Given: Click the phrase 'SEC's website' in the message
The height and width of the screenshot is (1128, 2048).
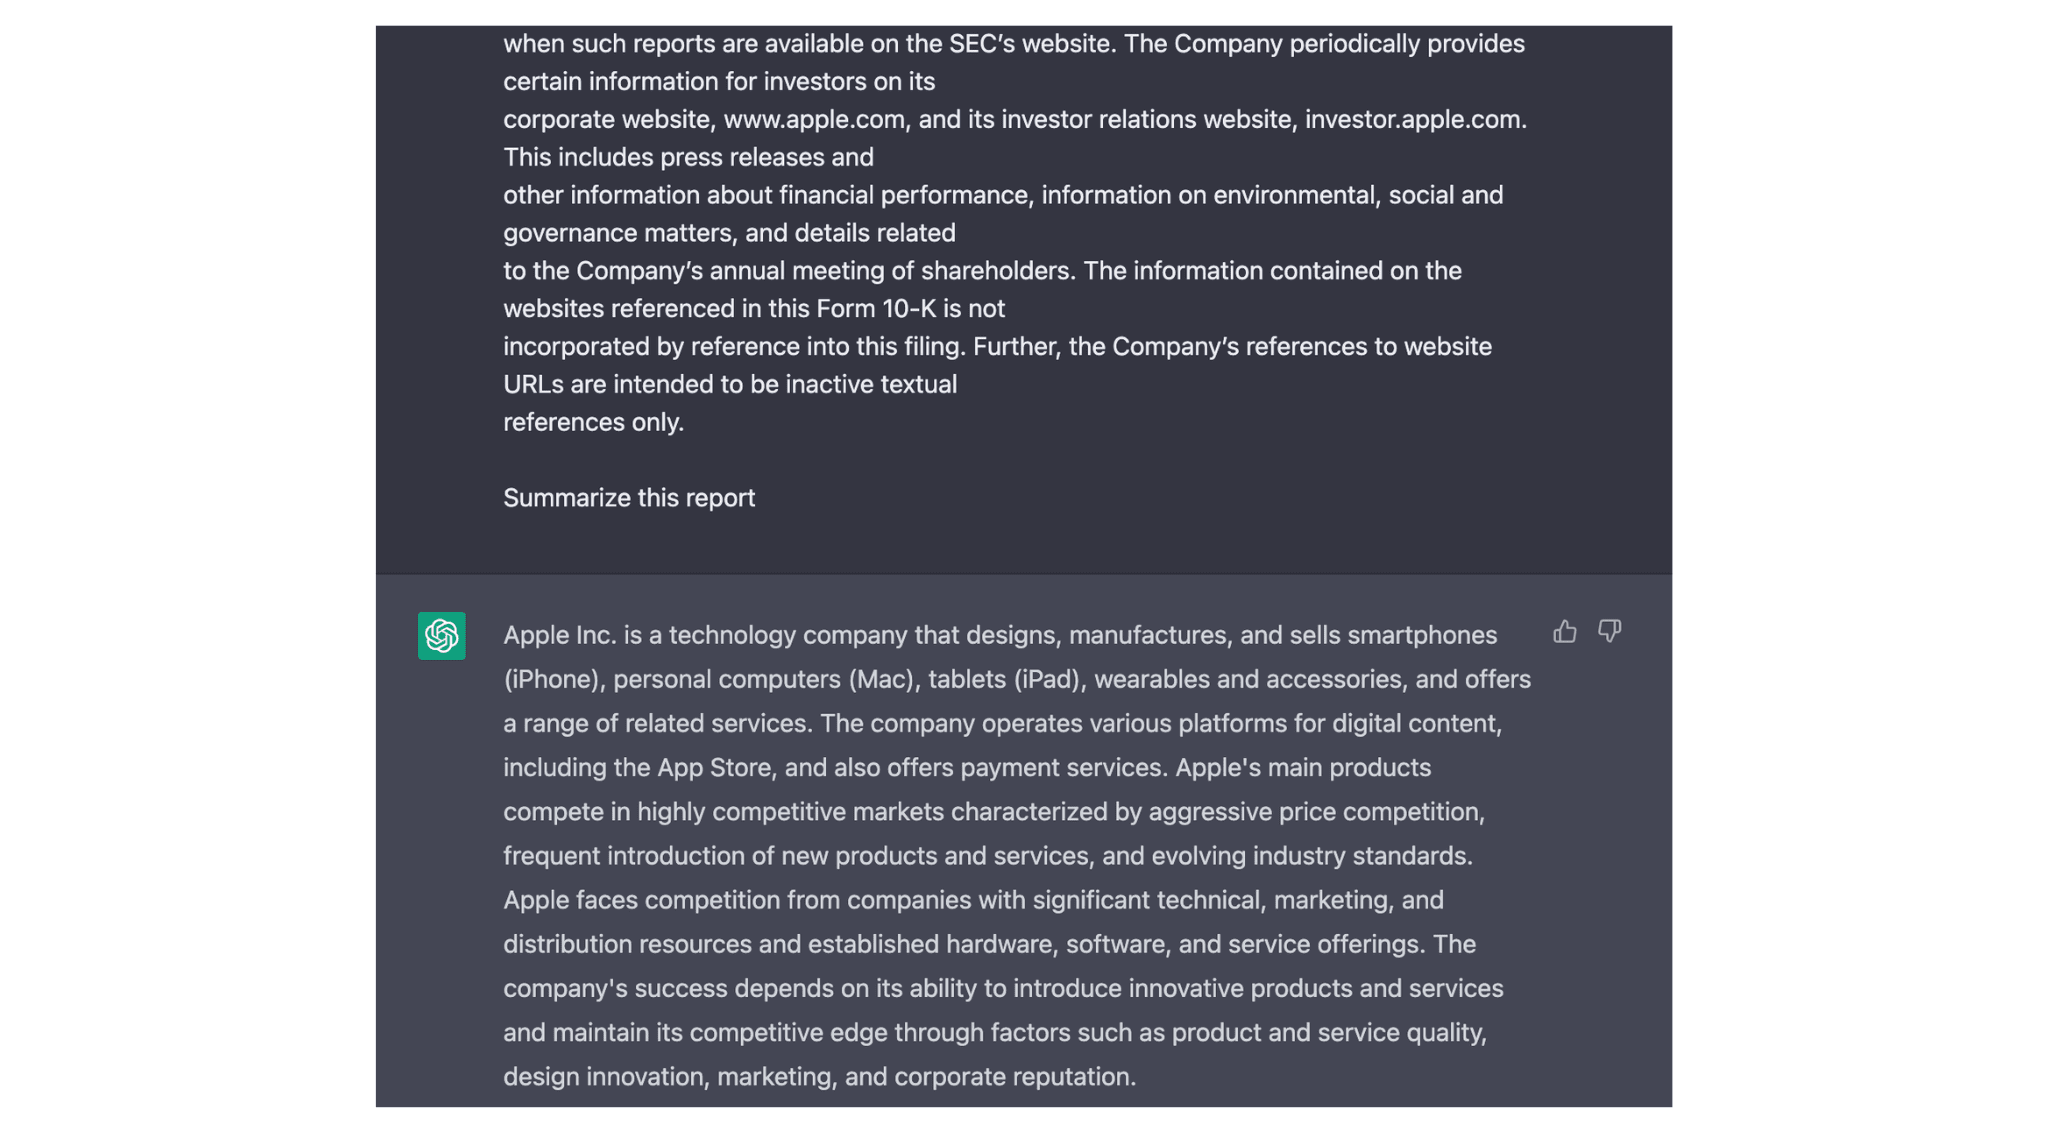Looking at the screenshot, I should [1023, 43].
